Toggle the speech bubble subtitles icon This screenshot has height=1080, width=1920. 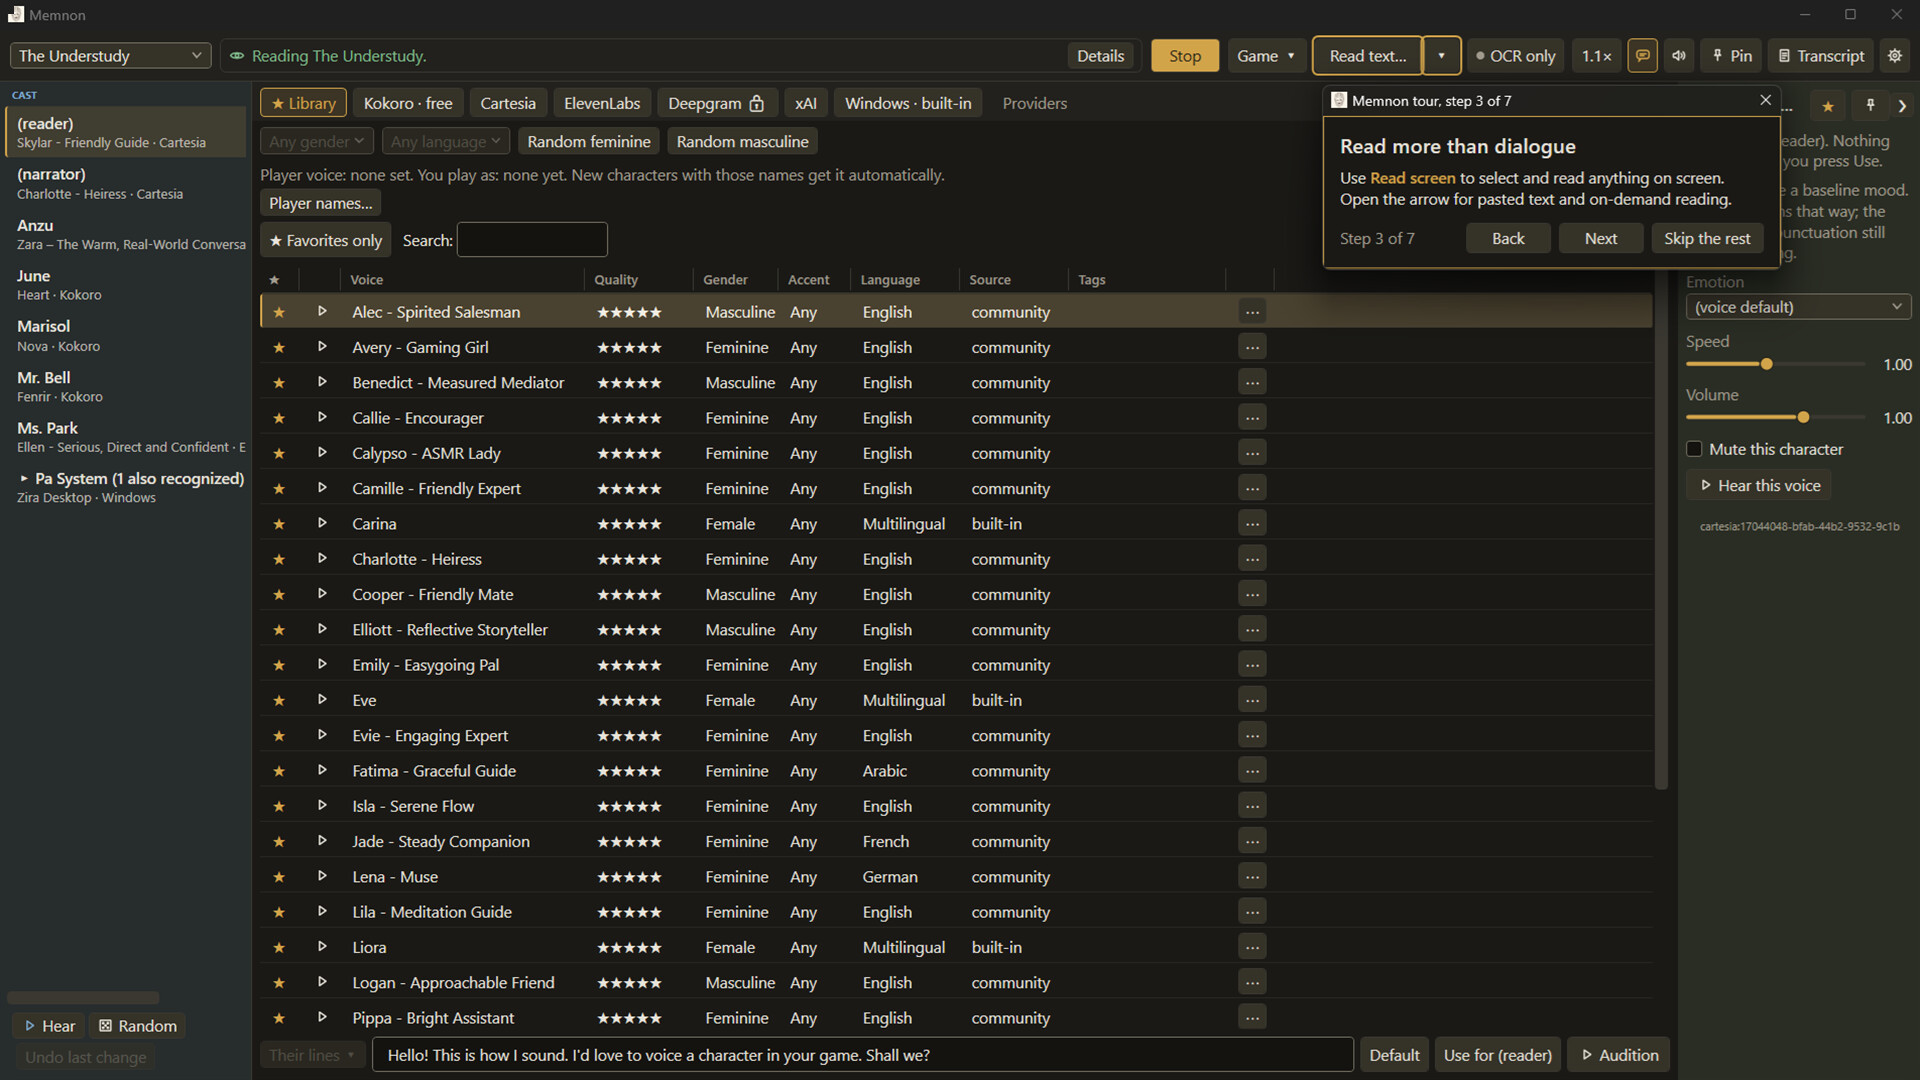[x=1642, y=56]
